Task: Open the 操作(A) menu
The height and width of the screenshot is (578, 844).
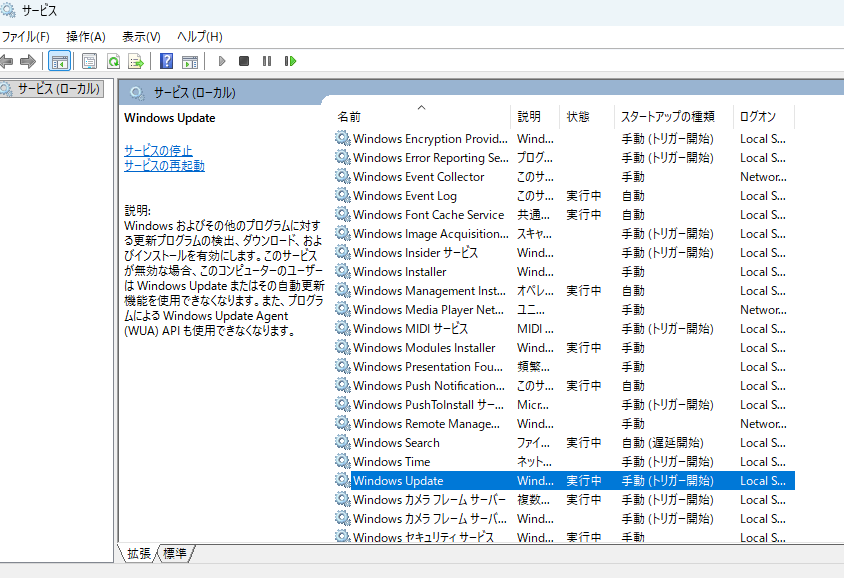Action: click(x=86, y=37)
